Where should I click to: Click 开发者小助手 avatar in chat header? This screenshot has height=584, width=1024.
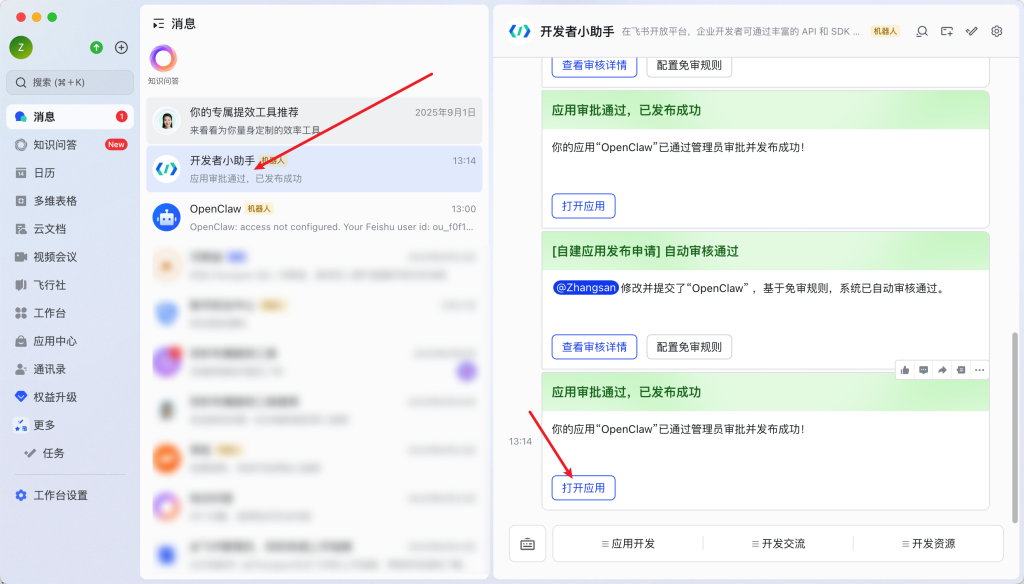520,31
